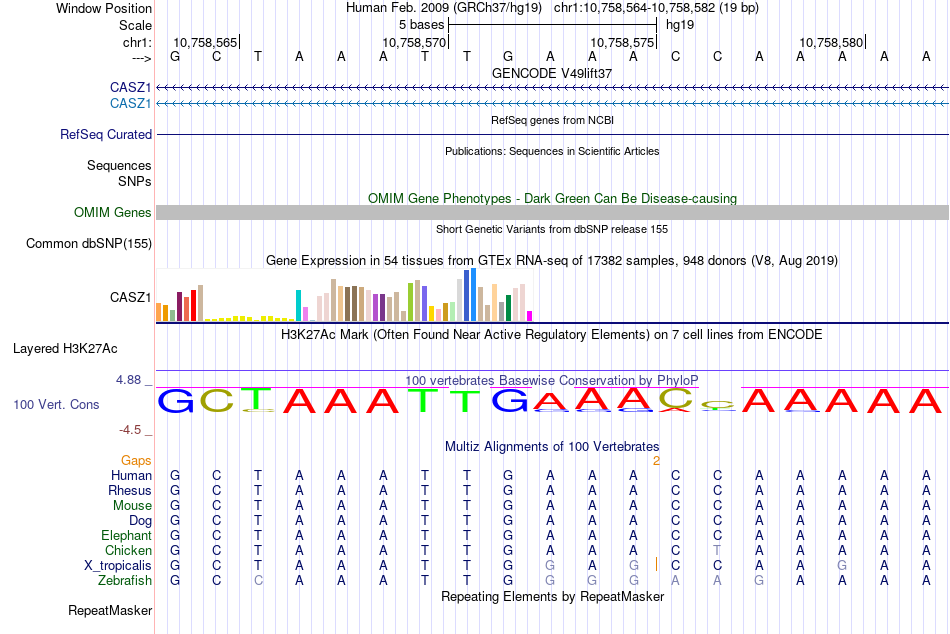The image size is (950, 634).
Task: Click the OMIM Gene Phenotypes green title
Action: point(552,198)
